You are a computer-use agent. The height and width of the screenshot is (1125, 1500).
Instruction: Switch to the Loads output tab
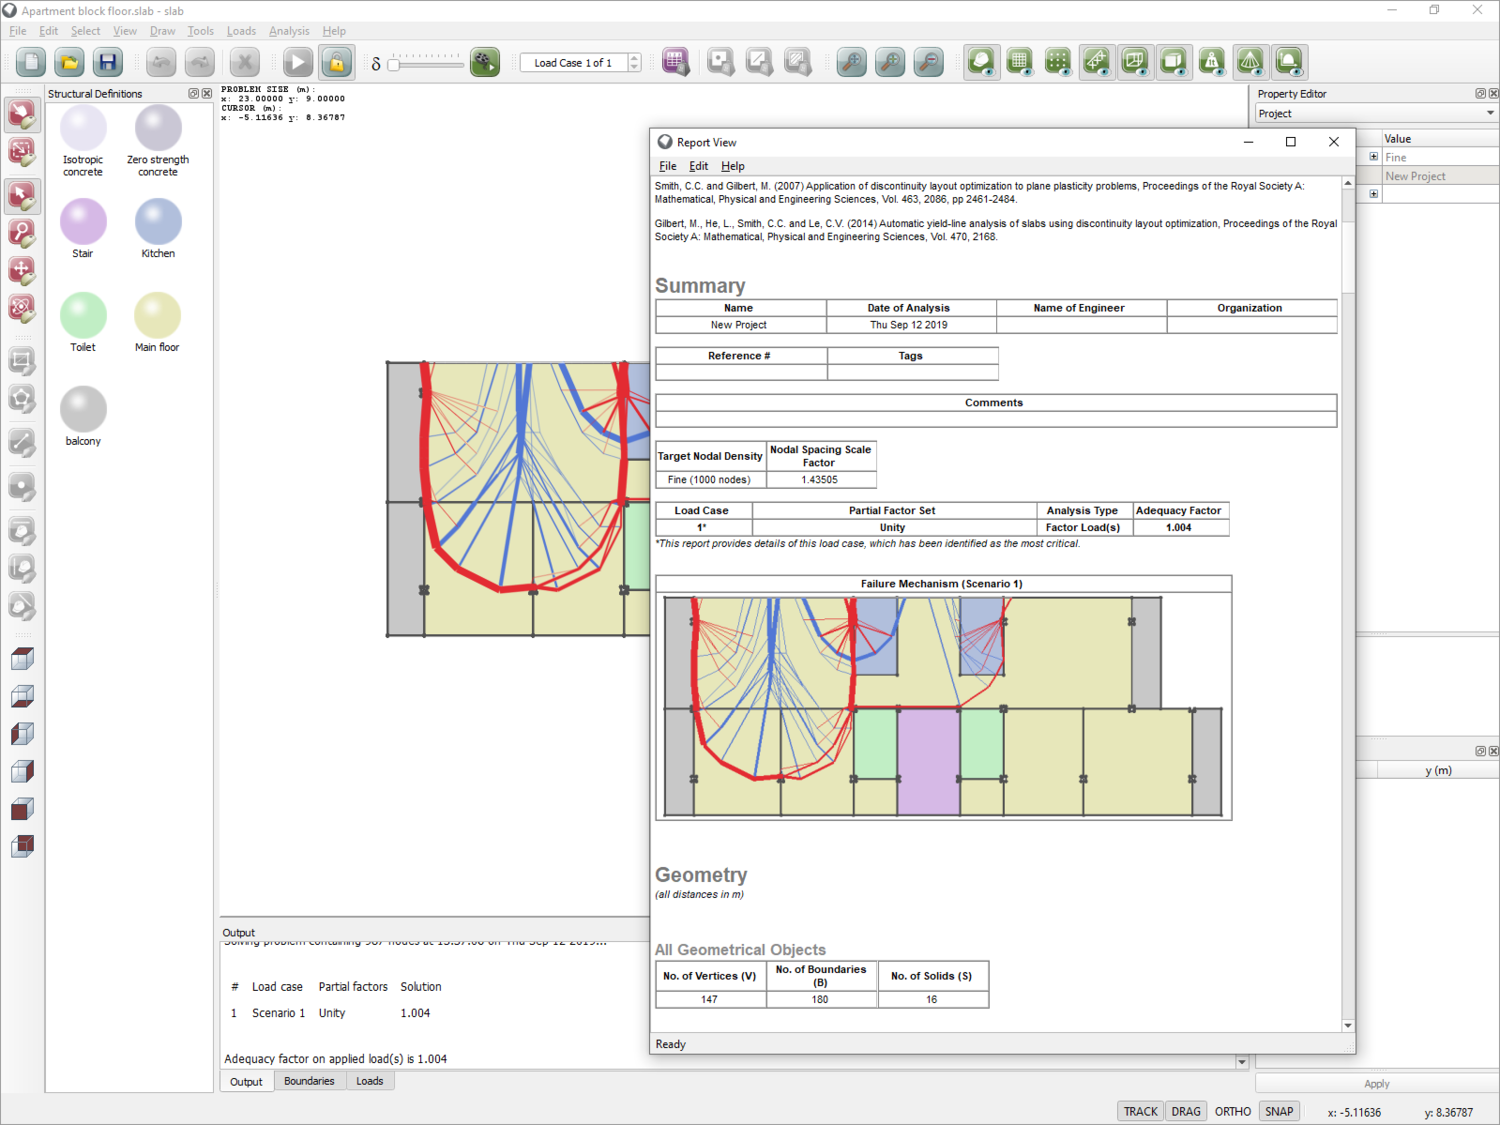click(369, 1081)
